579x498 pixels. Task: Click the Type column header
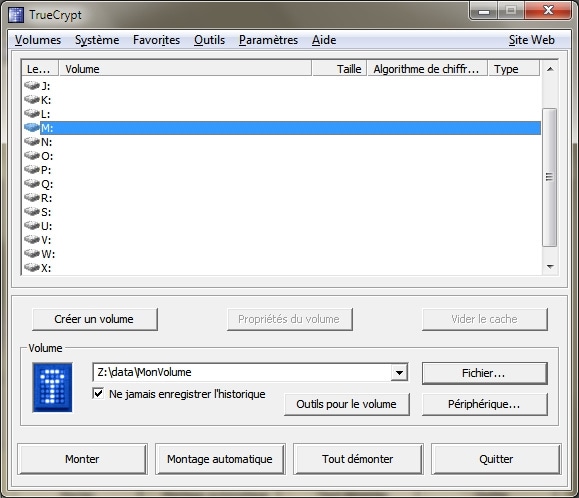[x=514, y=69]
